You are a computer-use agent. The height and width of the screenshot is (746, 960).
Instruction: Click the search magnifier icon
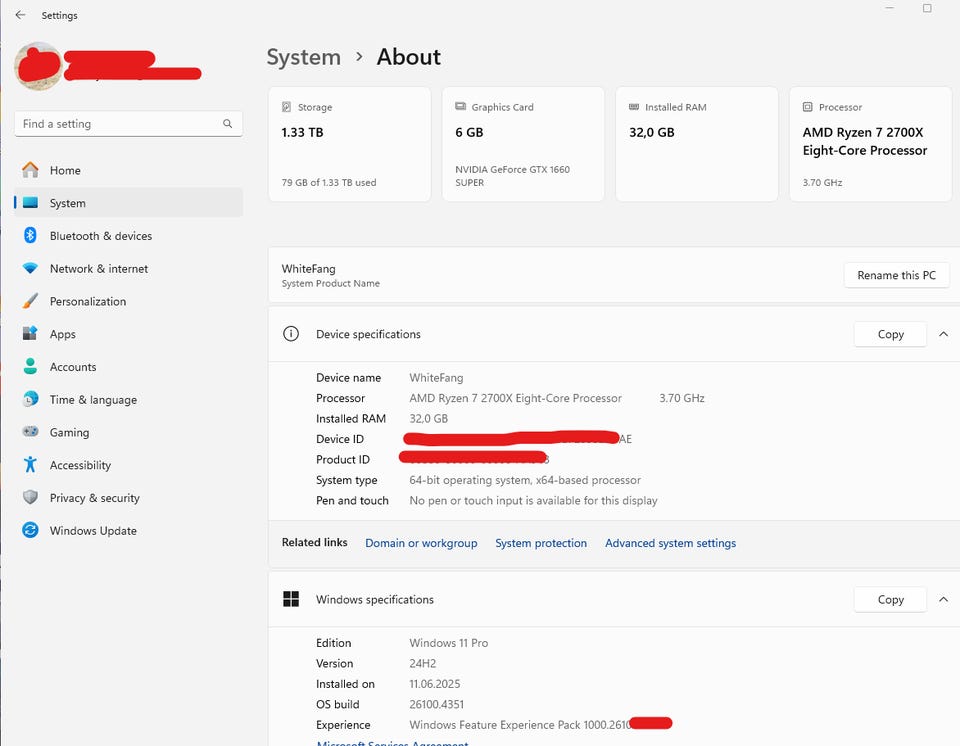(x=228, y=124)
